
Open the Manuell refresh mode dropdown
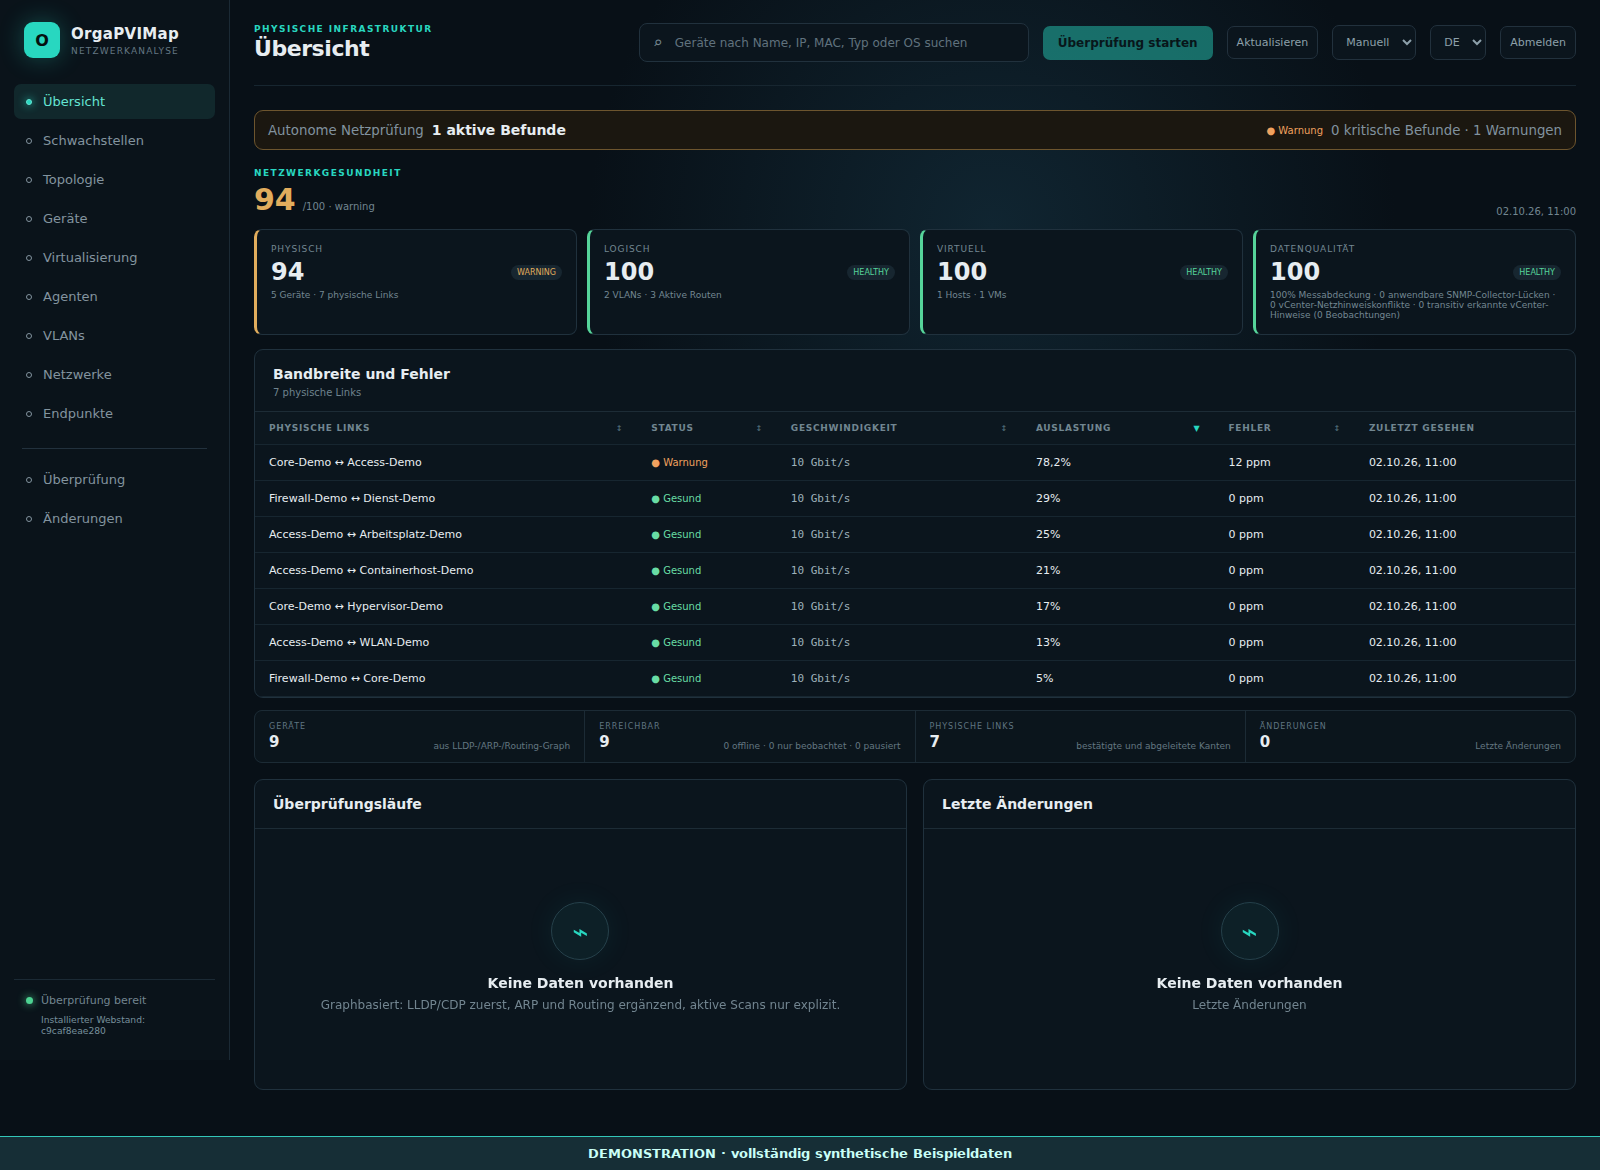pyautogui.click(x=1374, y=43)
